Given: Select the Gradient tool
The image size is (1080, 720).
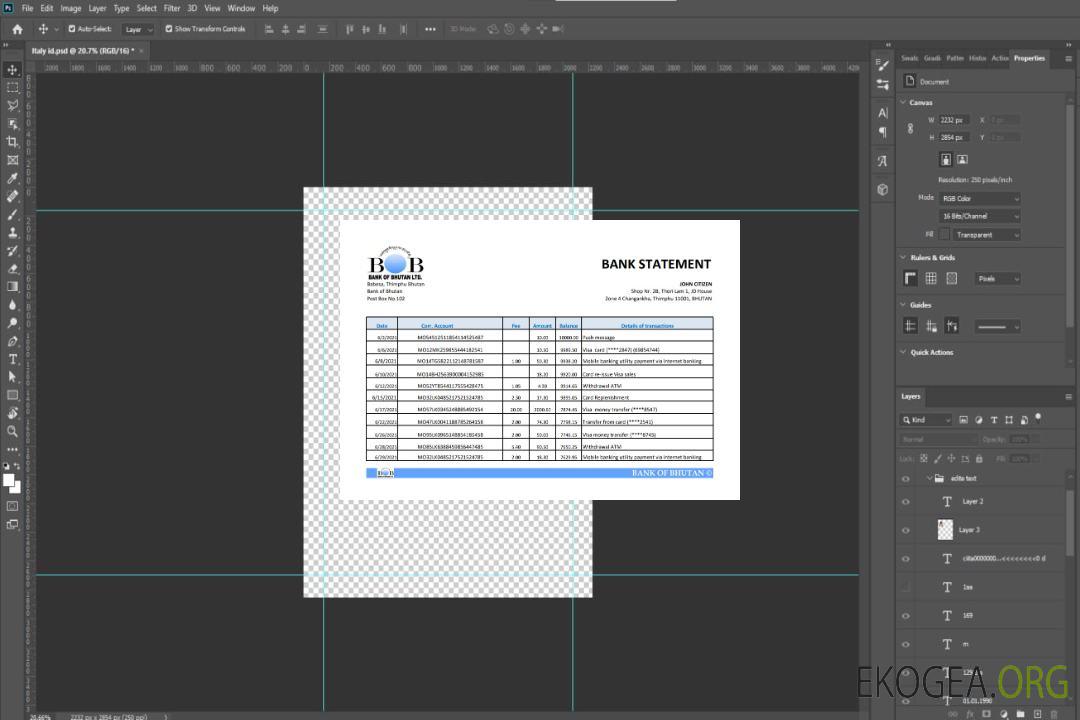Looking at the screenshot, I should pos(12,287).
